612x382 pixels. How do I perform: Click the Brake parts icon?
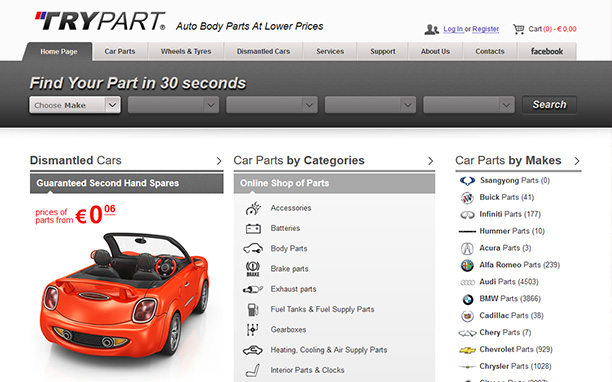(253, 269)
